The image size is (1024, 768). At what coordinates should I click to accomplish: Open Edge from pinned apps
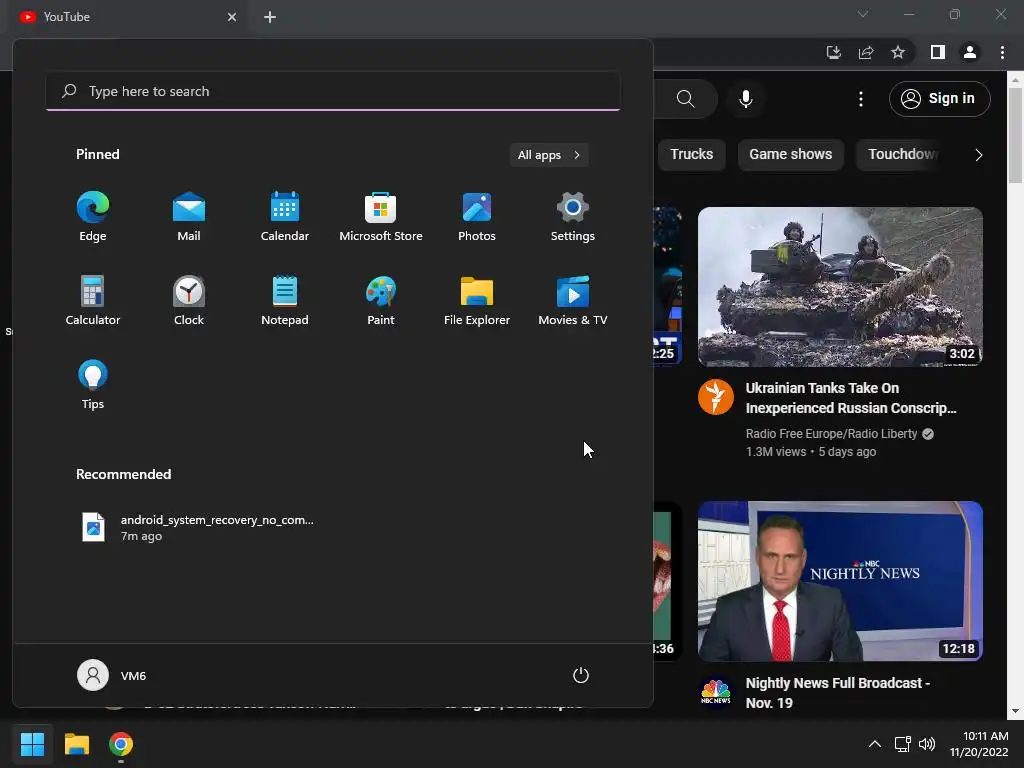click(x=93, y=217)
